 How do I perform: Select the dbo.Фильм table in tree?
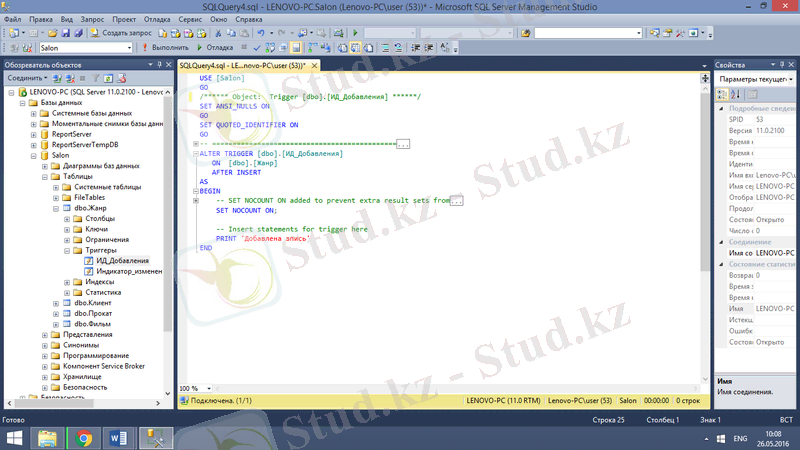(92, 324)
